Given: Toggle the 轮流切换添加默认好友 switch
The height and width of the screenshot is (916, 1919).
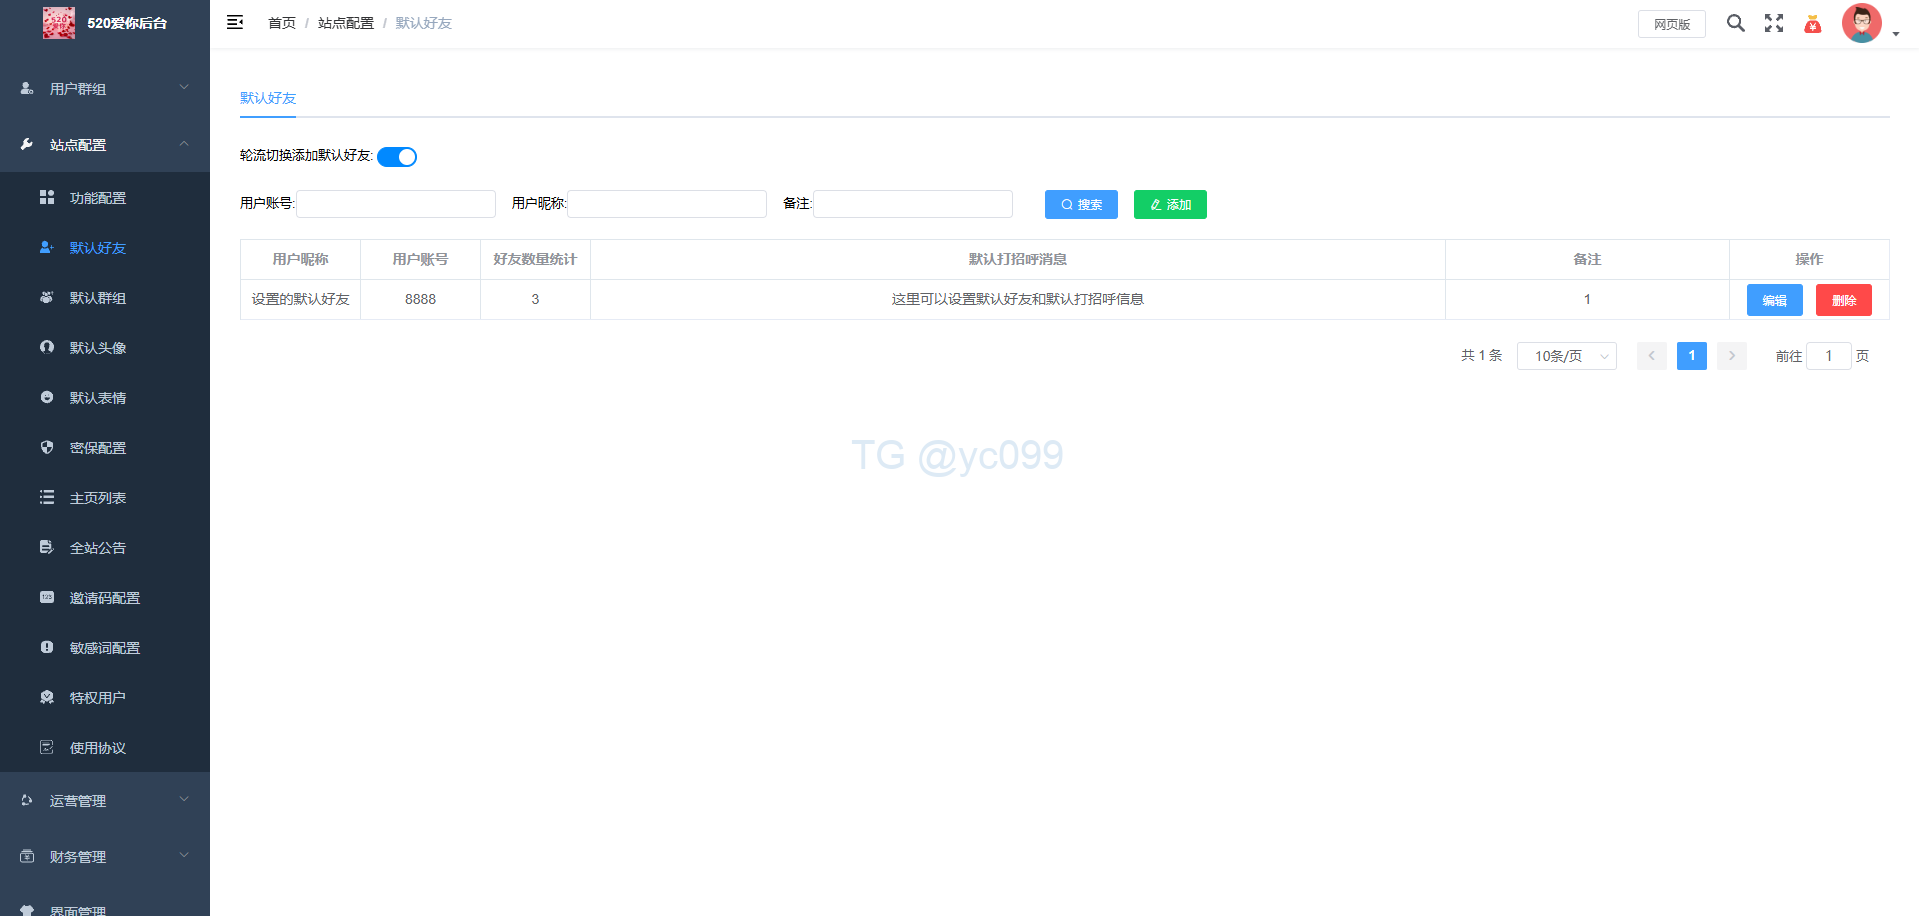Looking at the screenshot, I should (x=397, y=157).
